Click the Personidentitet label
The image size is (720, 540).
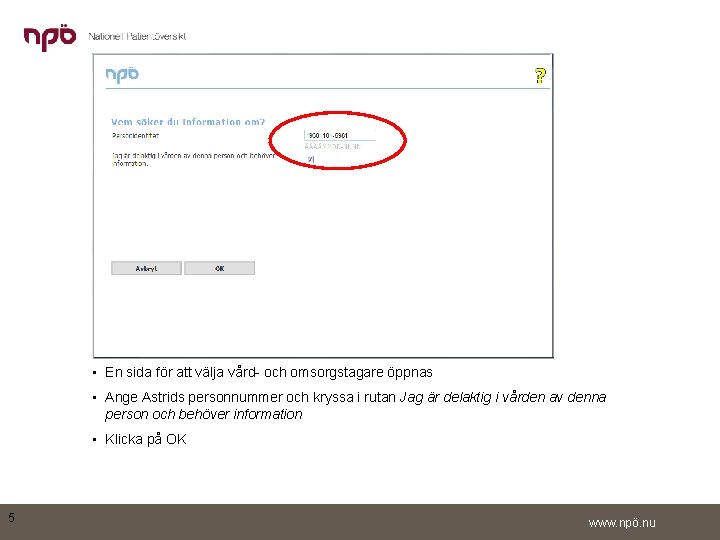tap(135, 135)
